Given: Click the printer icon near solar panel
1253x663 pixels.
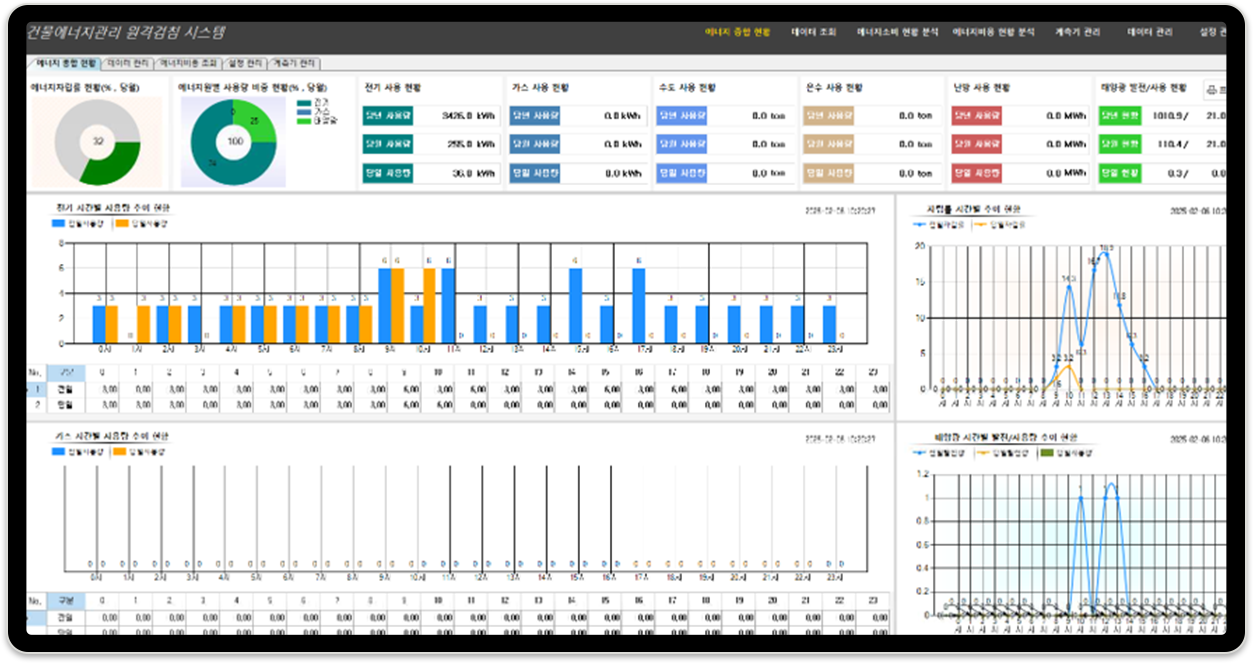Looking at the screenshot, I should point(1214,90).
